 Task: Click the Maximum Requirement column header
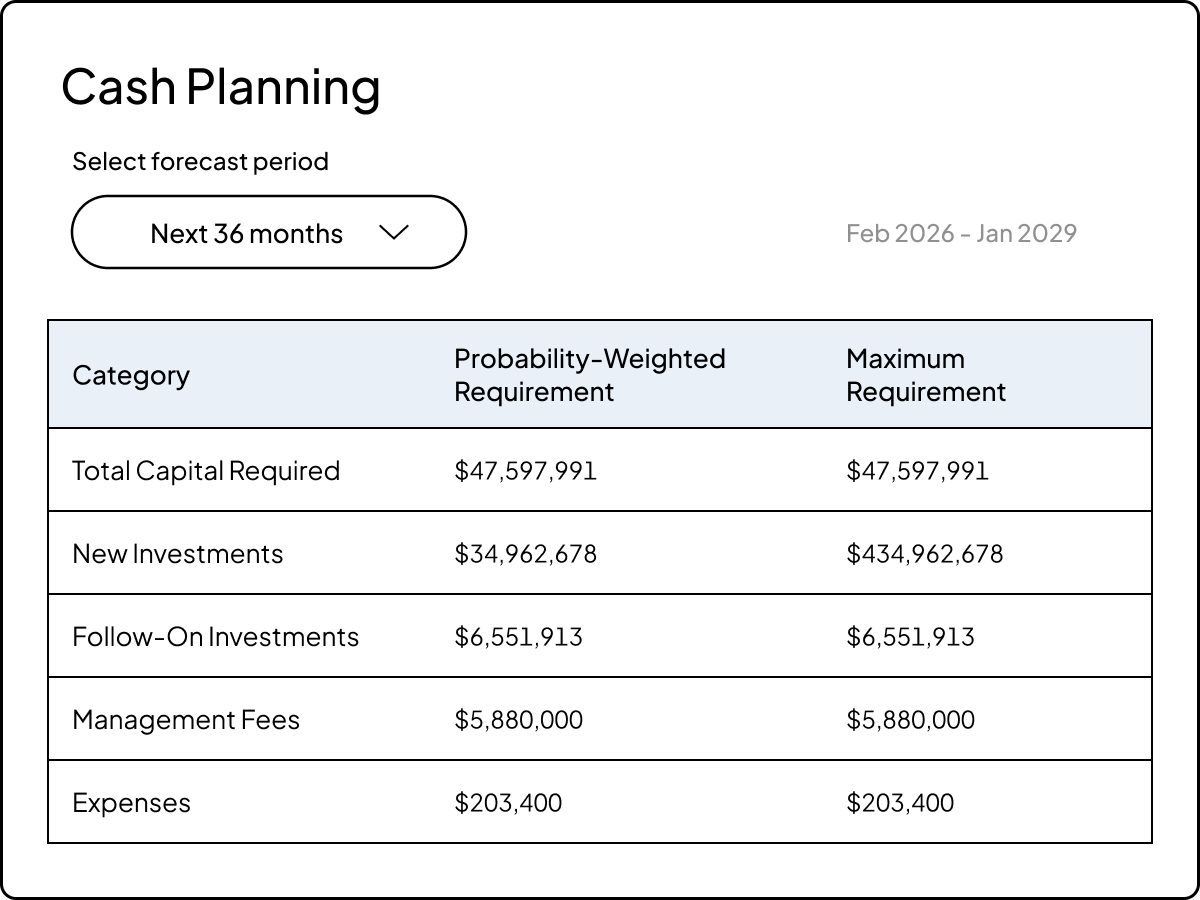click(x=925, y=375)
